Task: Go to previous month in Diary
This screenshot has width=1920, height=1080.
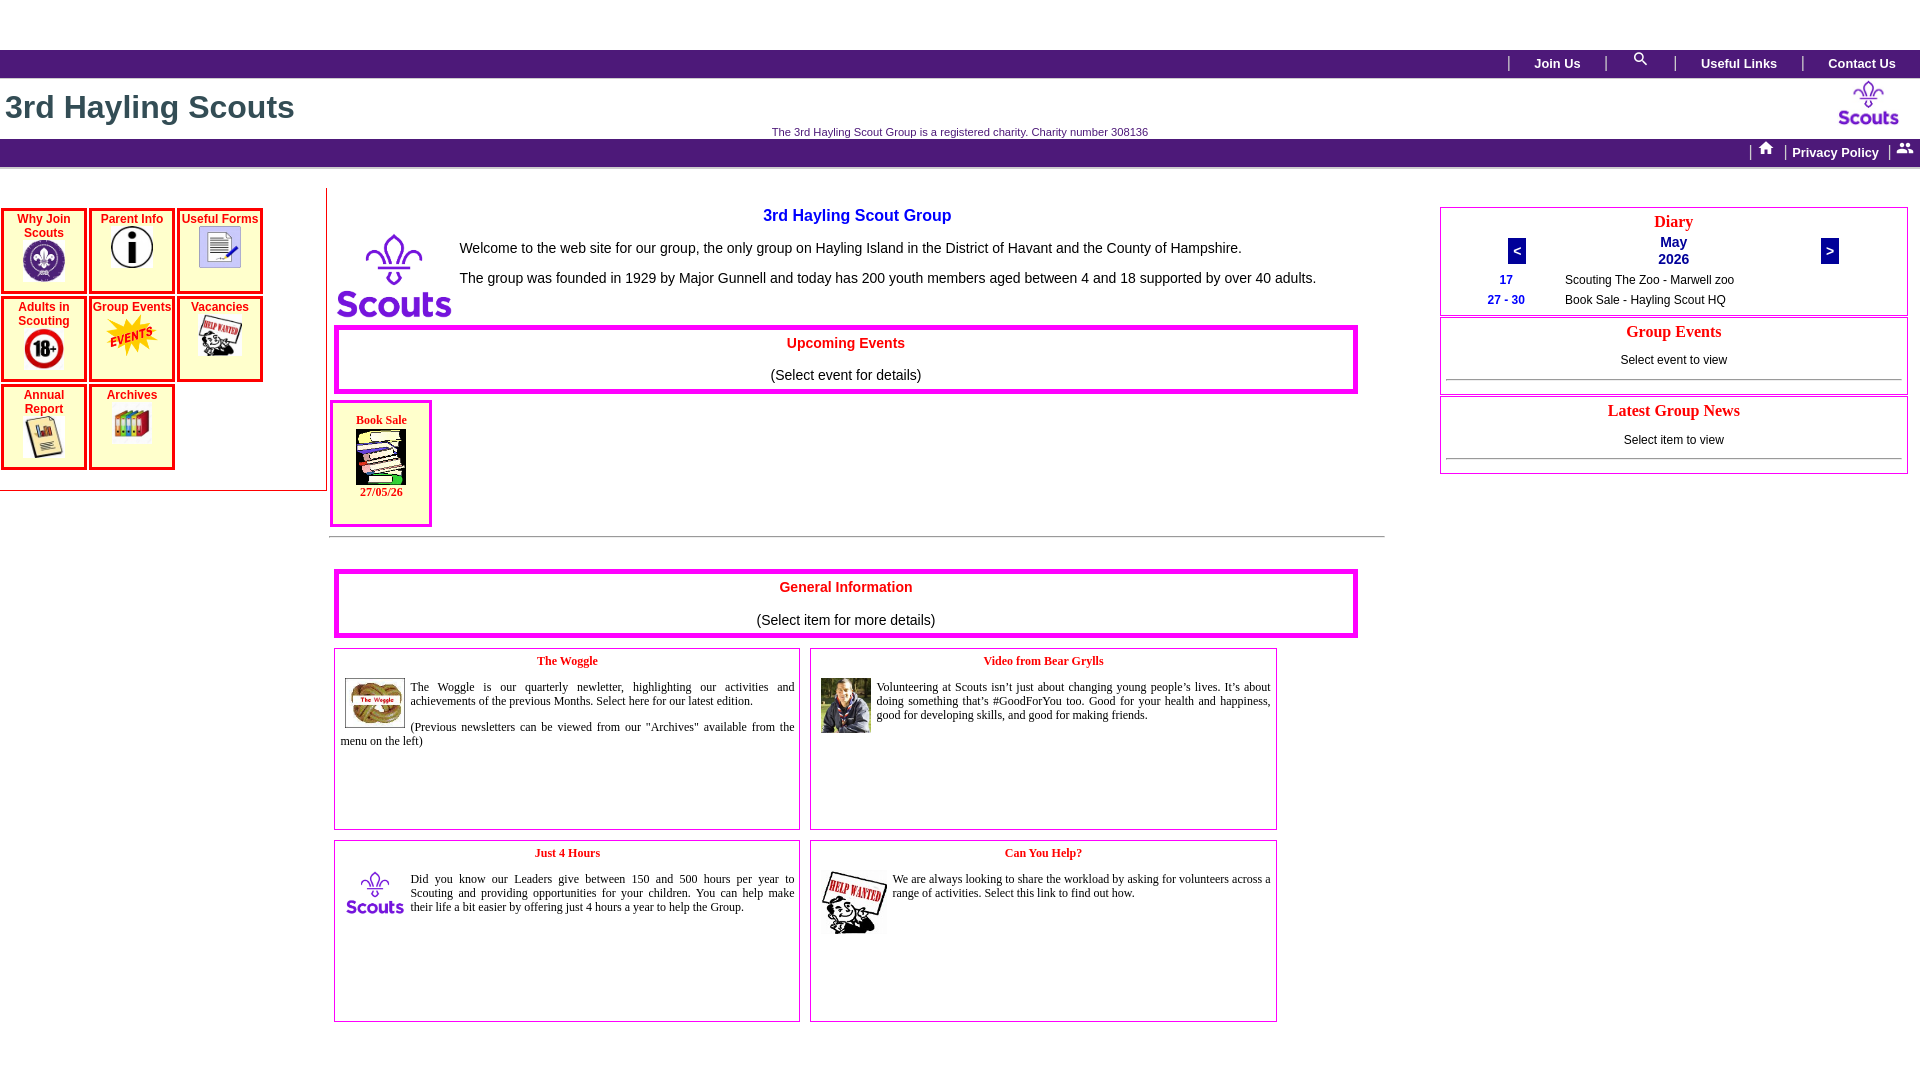Action: tap(1517, 251)
